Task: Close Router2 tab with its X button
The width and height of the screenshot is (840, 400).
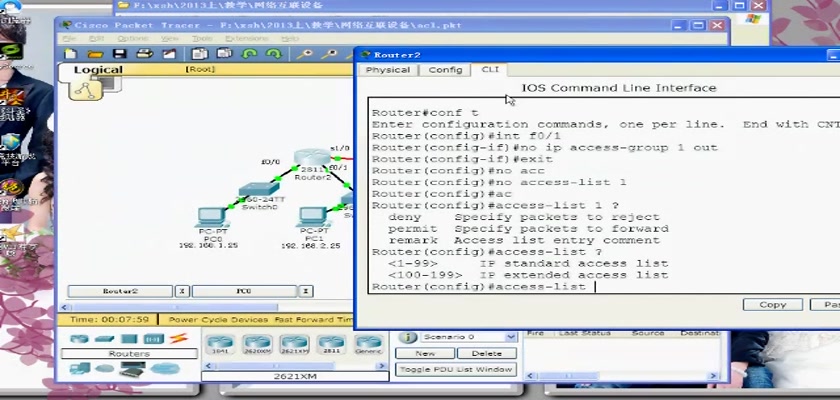Action: [x=182, y=291]
